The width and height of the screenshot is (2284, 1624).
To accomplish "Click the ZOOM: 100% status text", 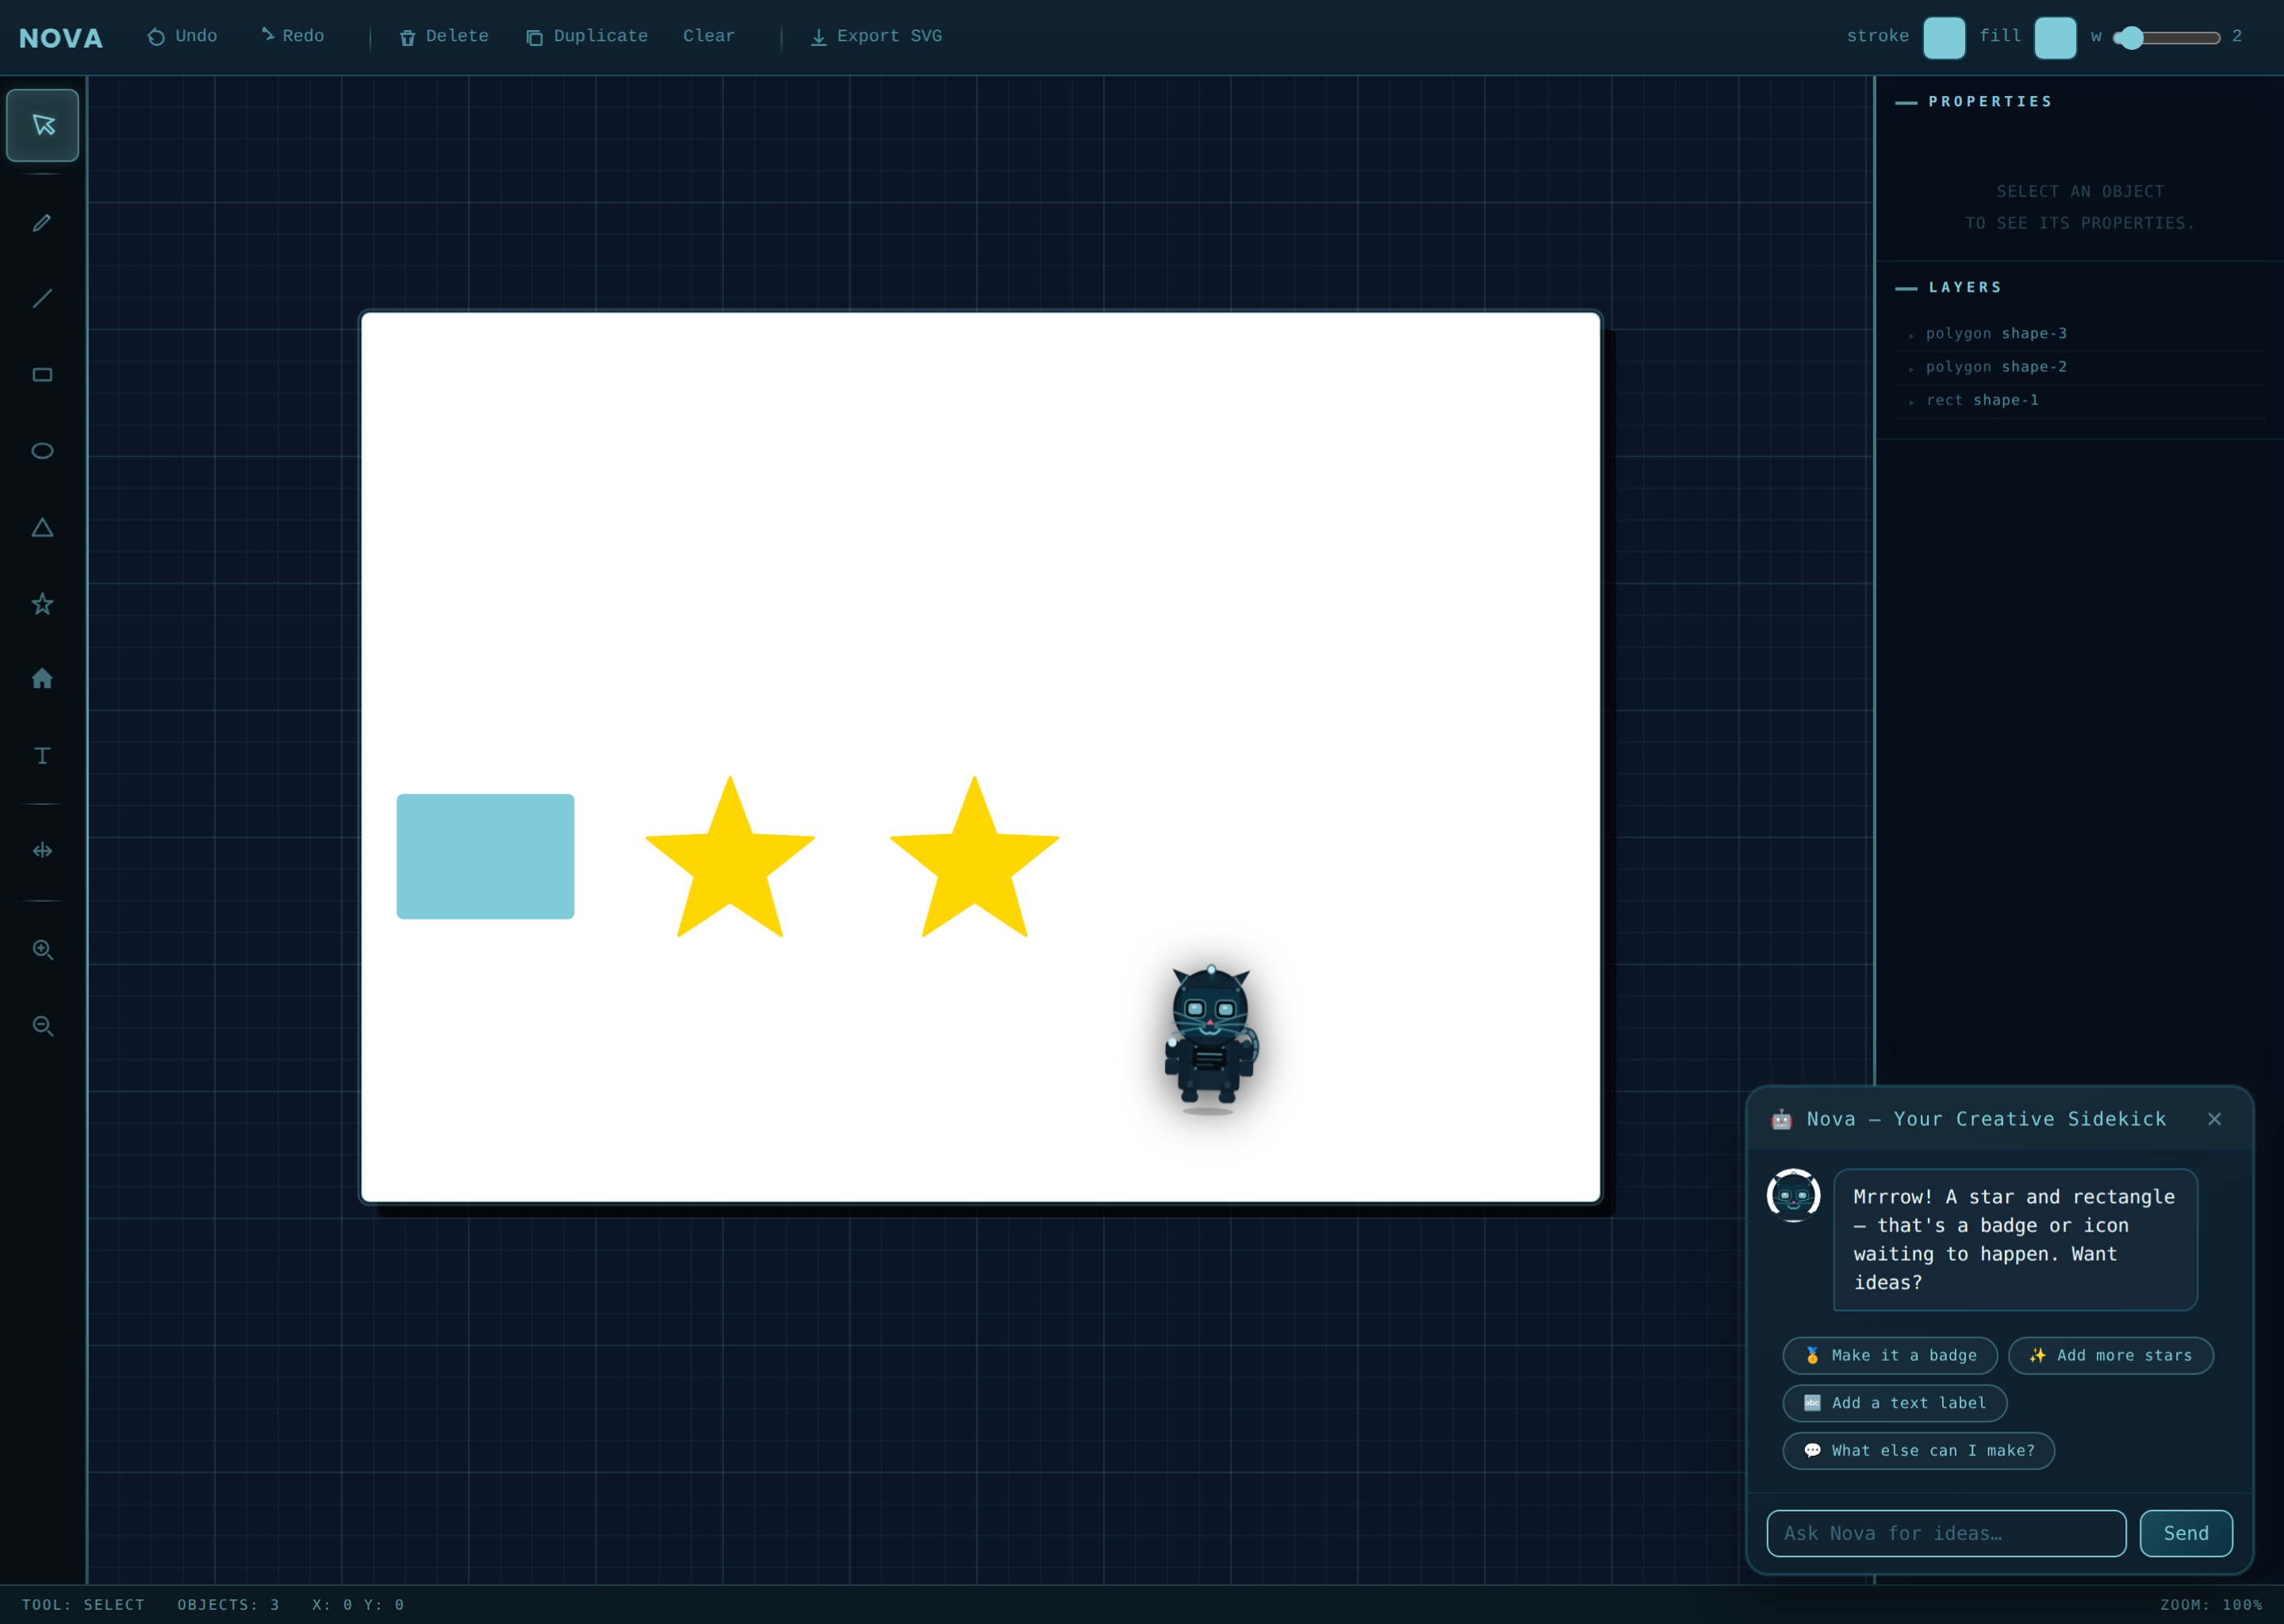I will tap(2211, 1605).
